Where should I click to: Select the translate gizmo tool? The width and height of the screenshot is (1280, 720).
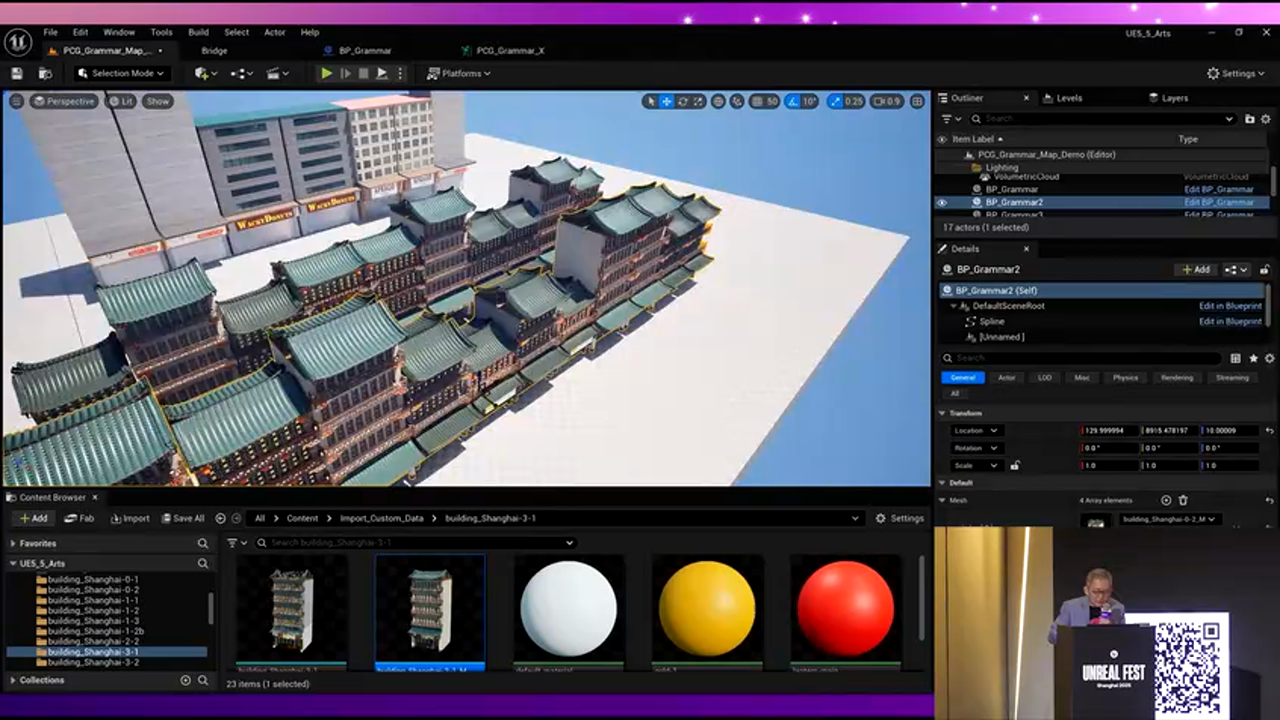(667, 101)
